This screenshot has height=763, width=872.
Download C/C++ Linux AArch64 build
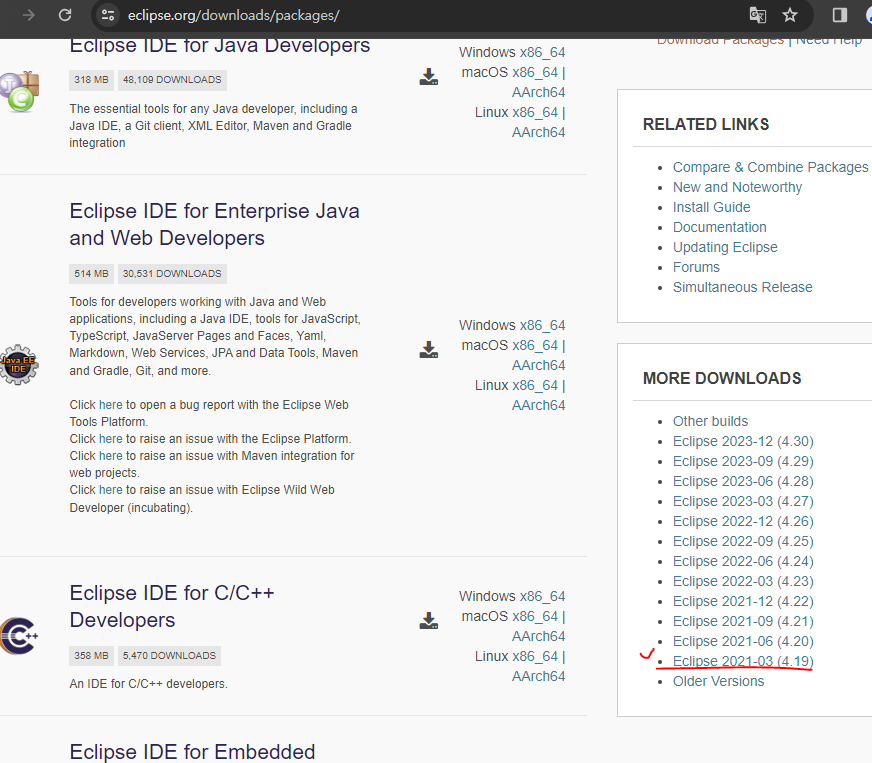(x=538, y=676)
